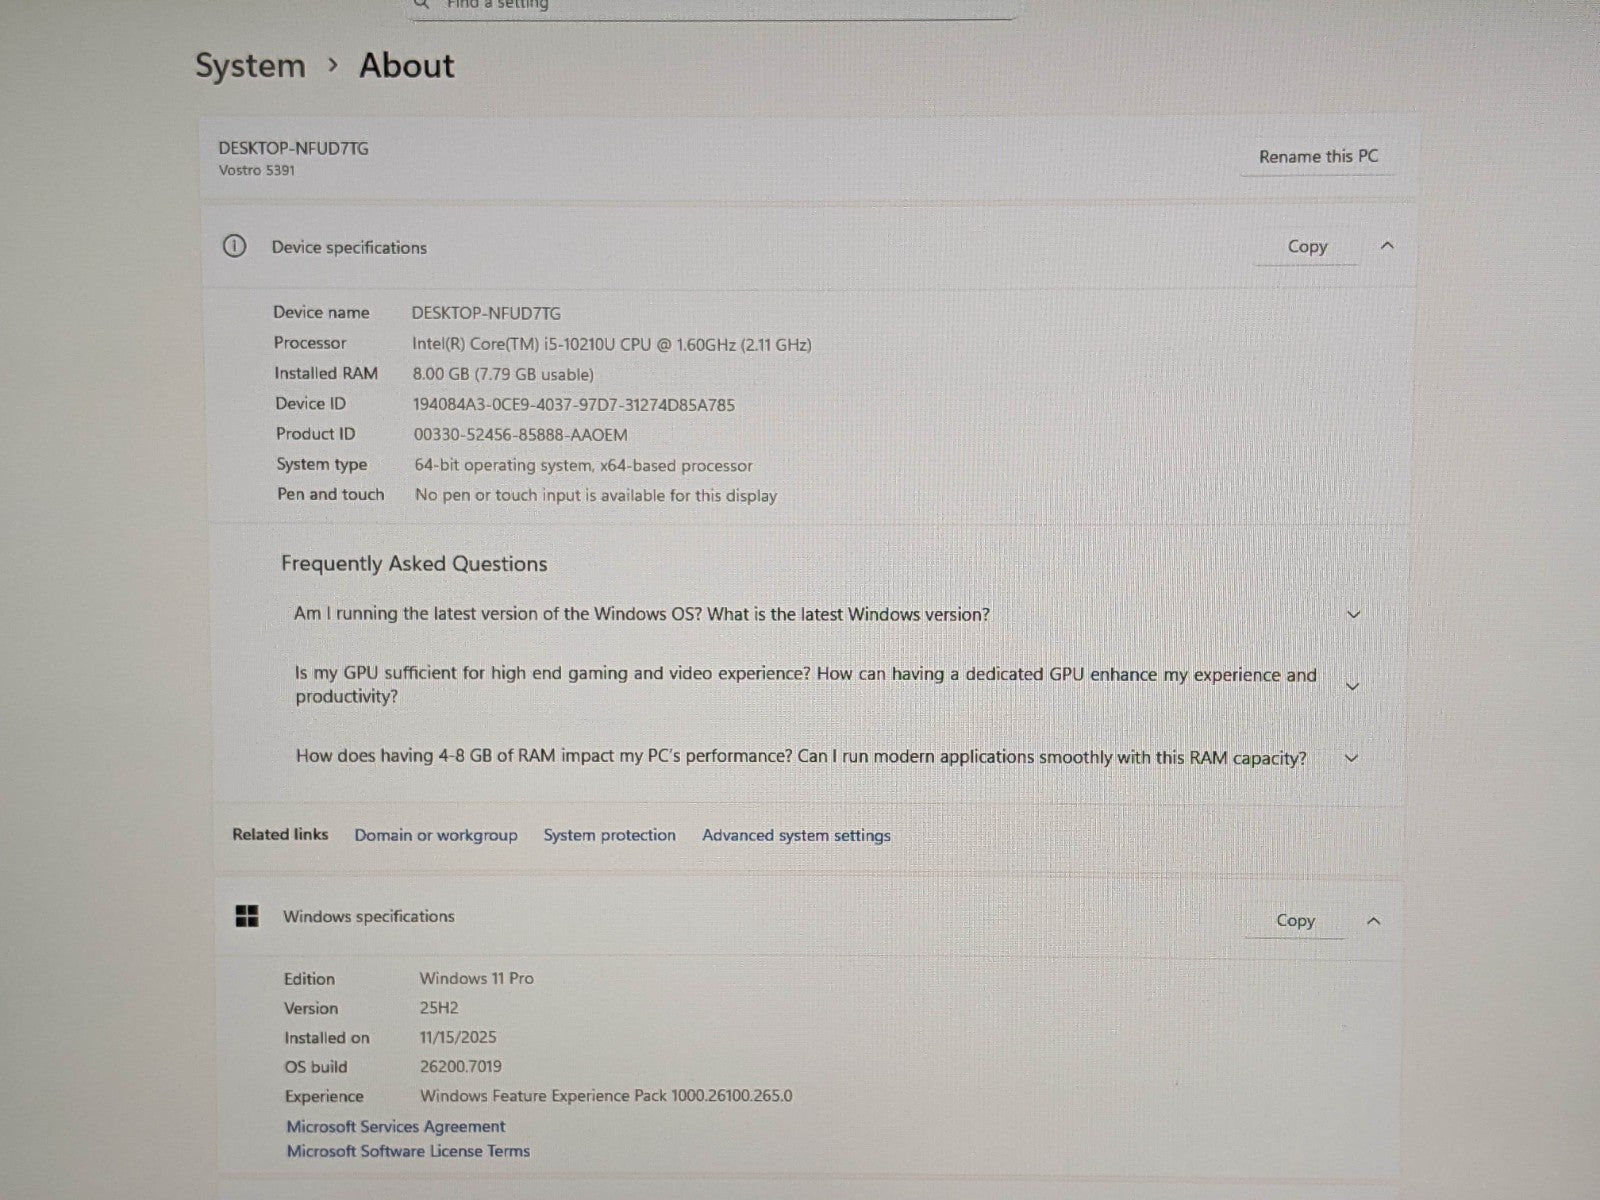This screenshot has height=1200, width=1600.
Task: Click the info icon beside Device specifications
Action: click(234, 246)
